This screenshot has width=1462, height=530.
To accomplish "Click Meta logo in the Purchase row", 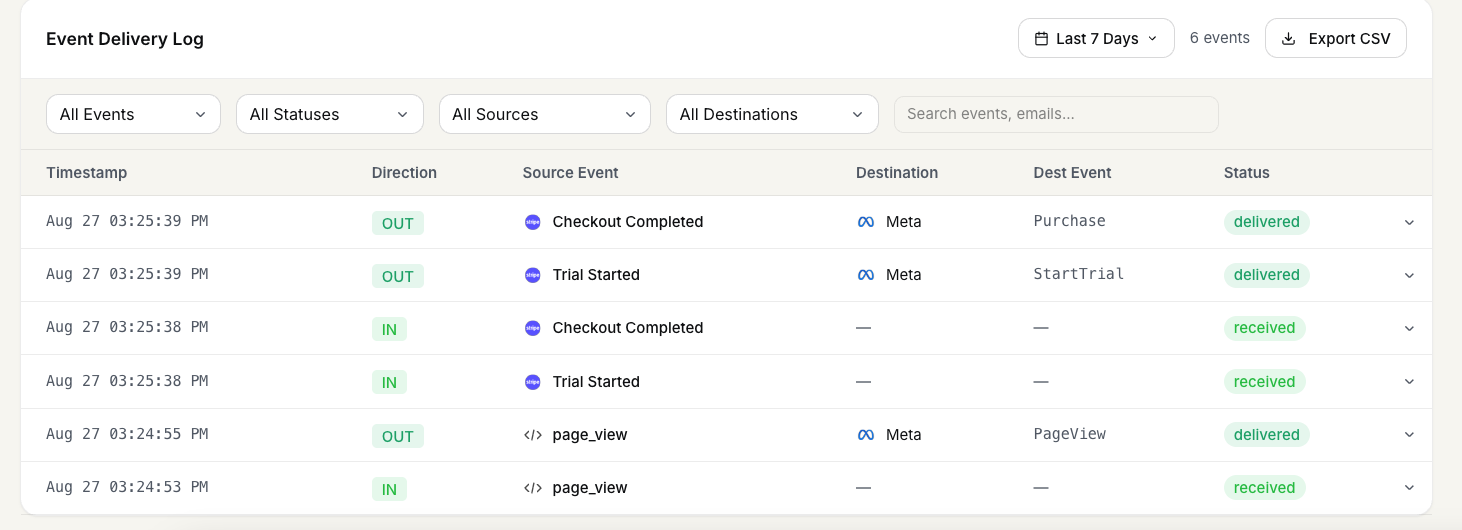I will [866, 222].
